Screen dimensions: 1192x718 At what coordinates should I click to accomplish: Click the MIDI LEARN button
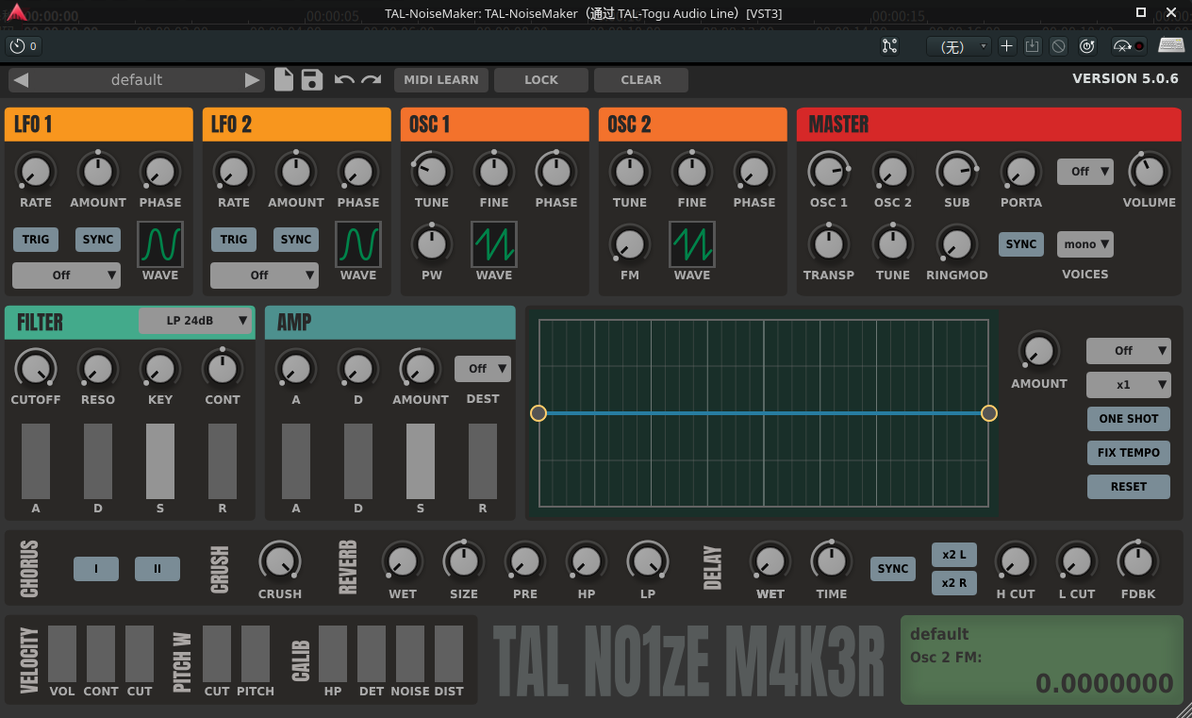[x=441, y=80]
